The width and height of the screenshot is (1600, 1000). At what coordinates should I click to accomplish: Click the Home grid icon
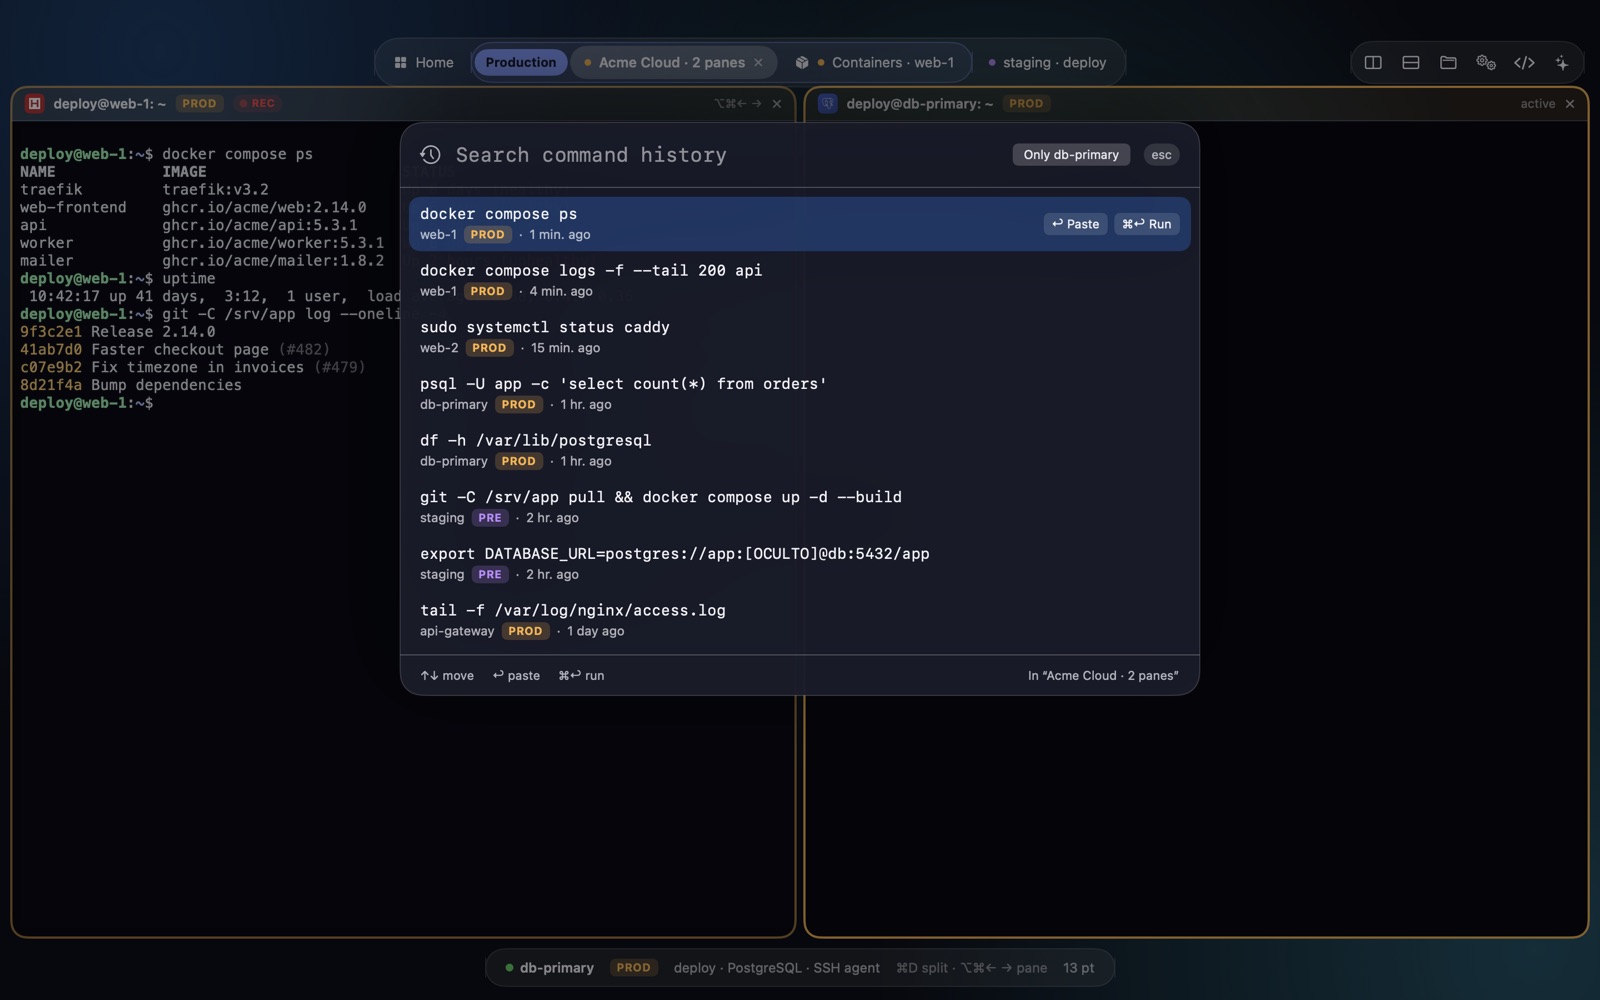[400, 62]
